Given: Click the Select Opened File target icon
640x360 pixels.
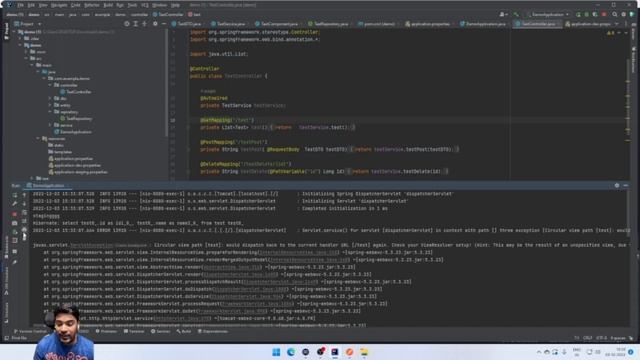Looking at the screenshot, I should click(127, 24).
